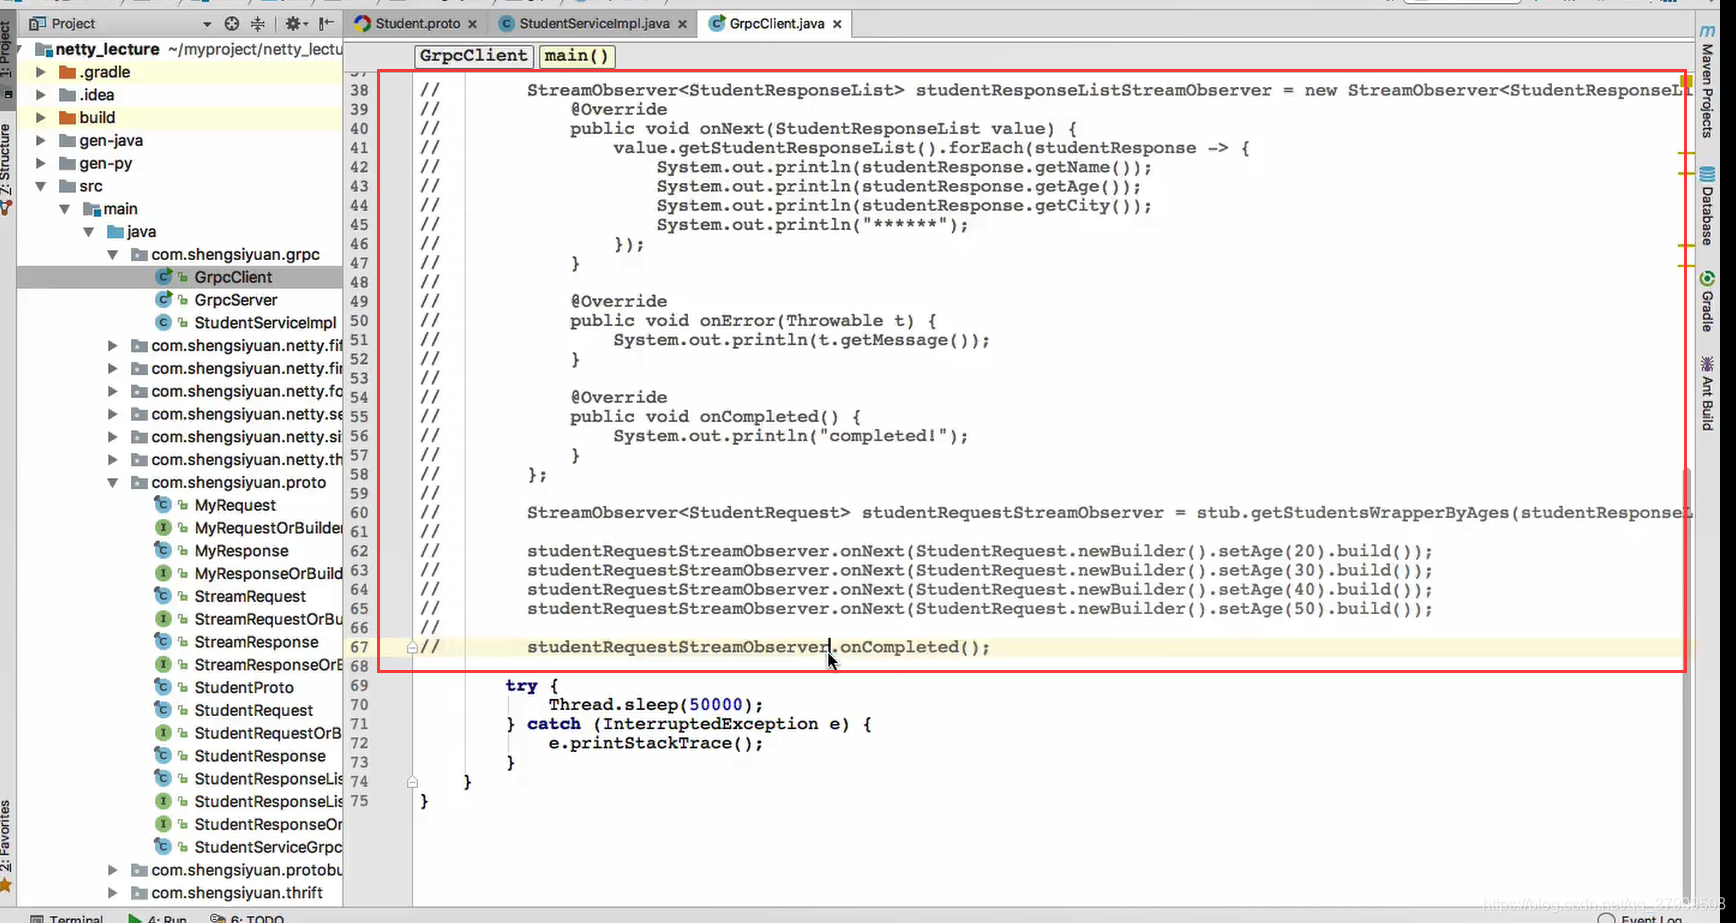Open the Project view dropdown
1736x923 pixels.
click(x=207, y=23)
